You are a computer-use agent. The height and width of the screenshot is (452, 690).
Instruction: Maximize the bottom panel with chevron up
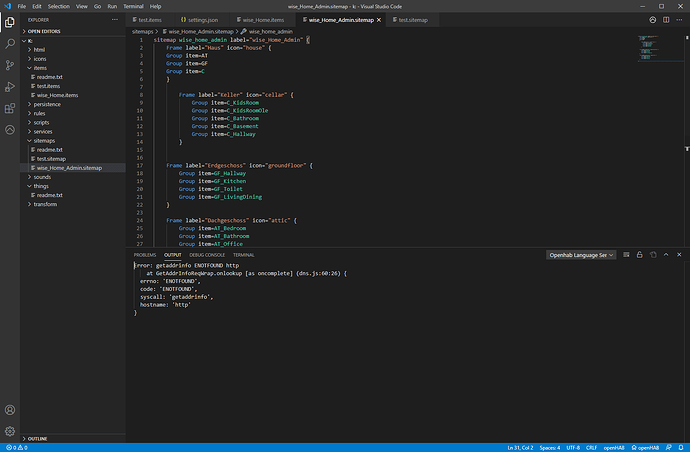point(668,255)
